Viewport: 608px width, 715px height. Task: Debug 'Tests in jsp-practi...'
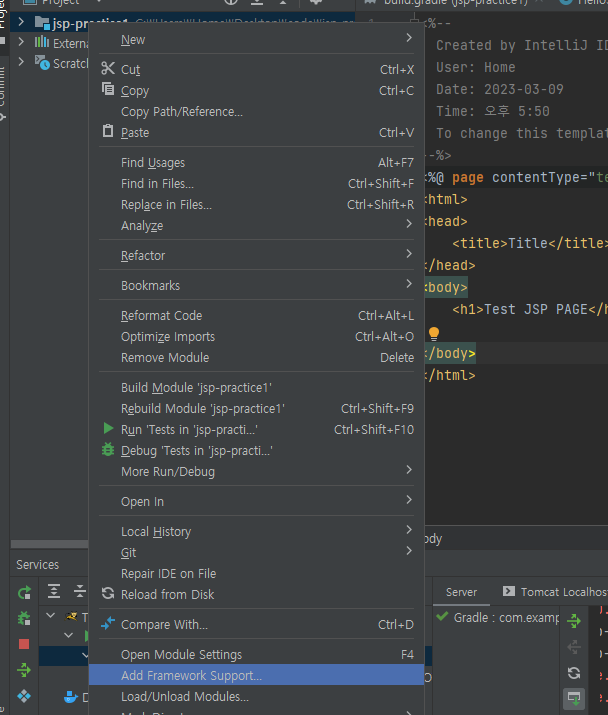256,451
